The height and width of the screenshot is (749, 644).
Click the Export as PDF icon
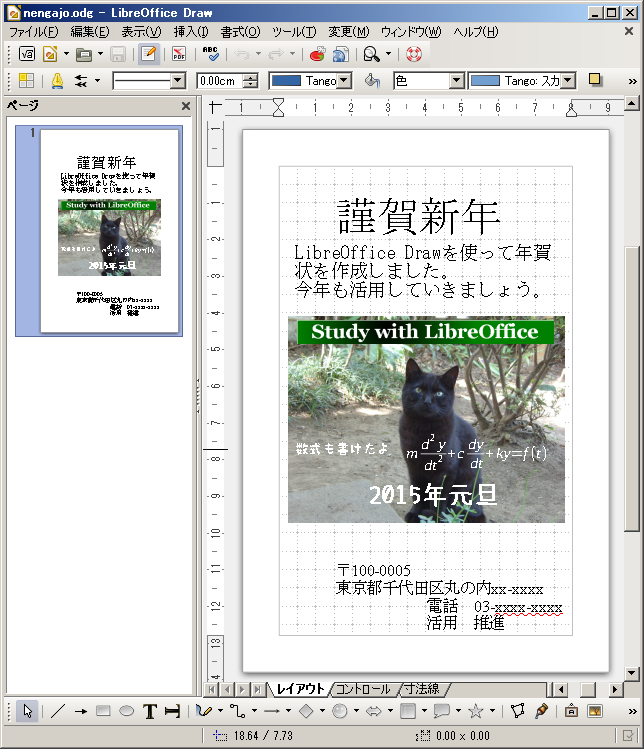point(179,54)
